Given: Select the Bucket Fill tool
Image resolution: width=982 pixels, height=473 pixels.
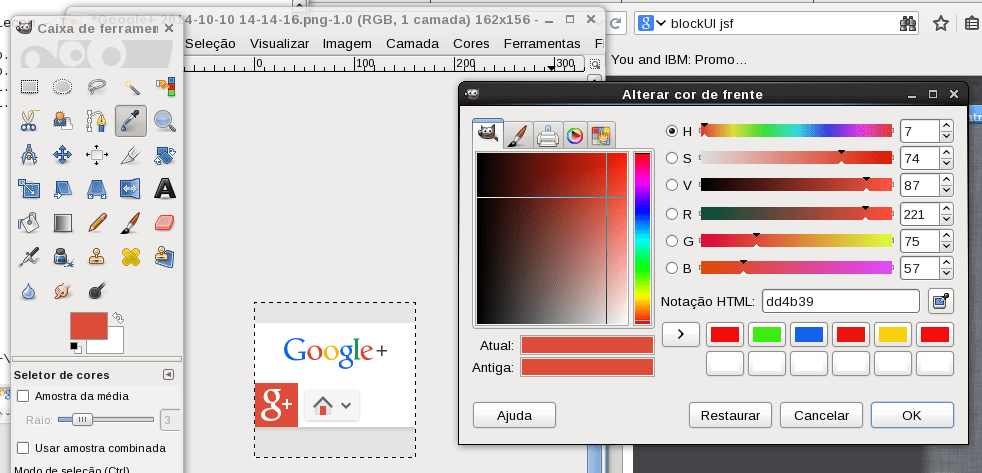Looking at the screenshot, I should coord(29,222).
